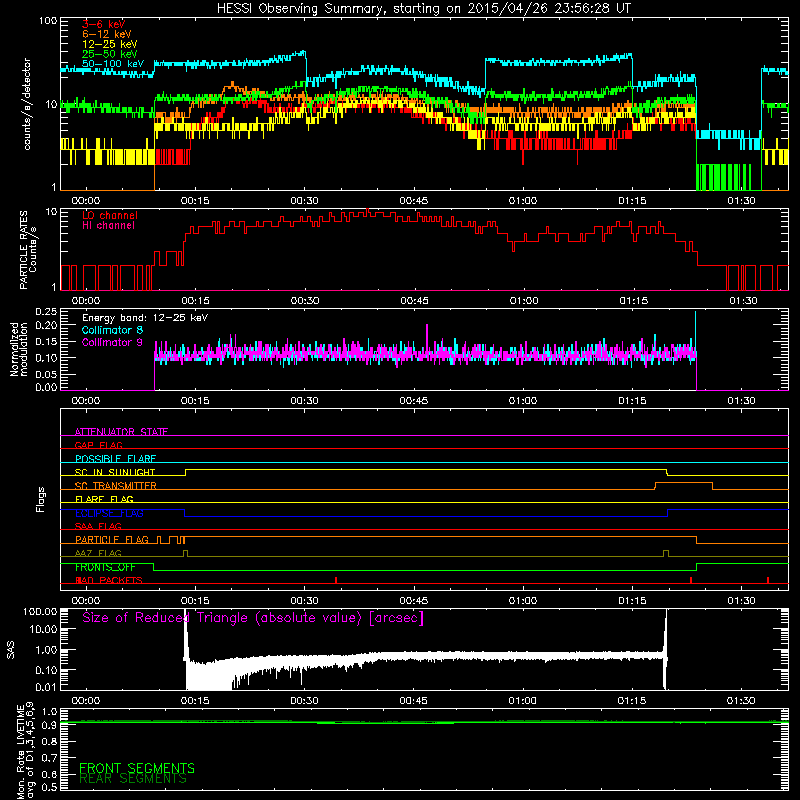The image size is (800, 800).
Task: Click the FRONTS OFF flag label
Action: [105, 567]
